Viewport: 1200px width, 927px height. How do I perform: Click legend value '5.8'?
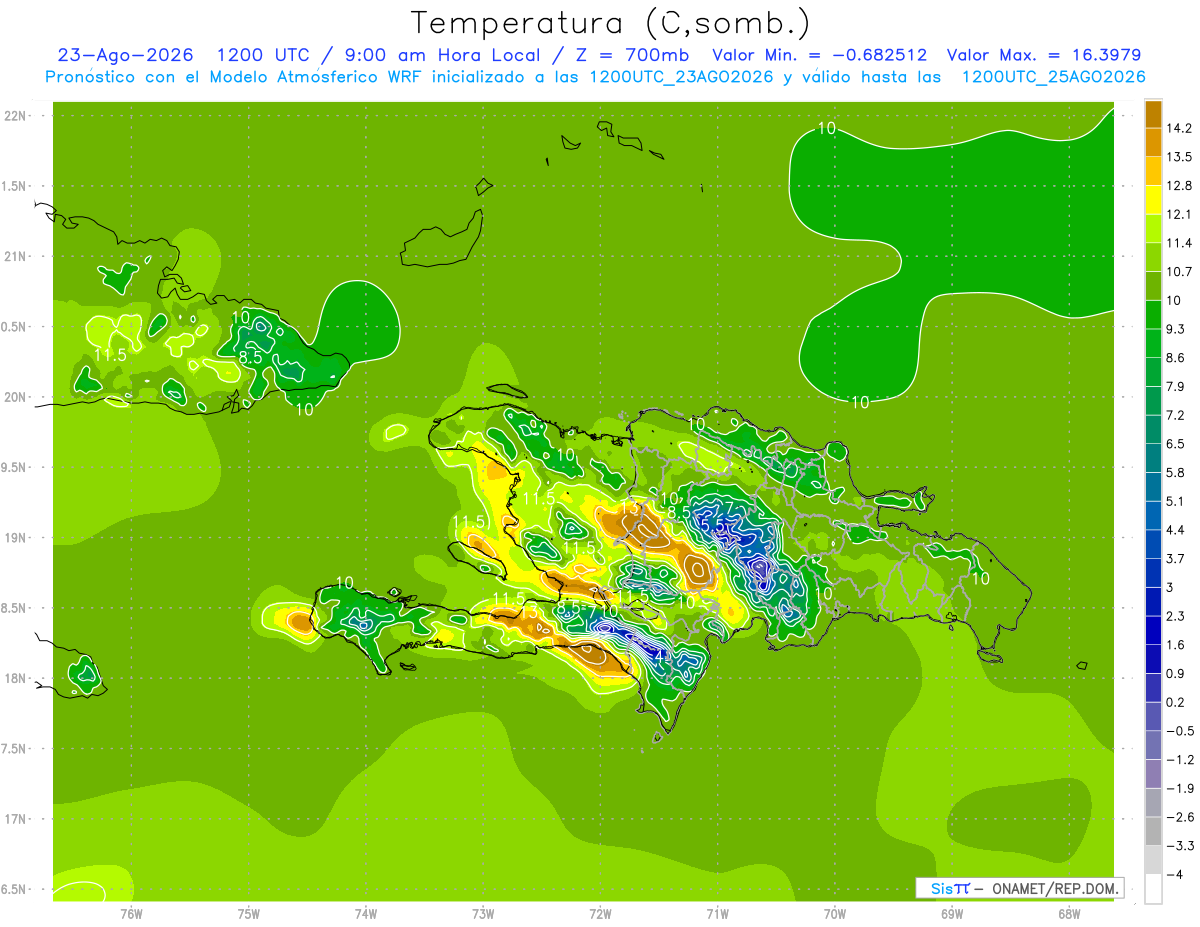coord(1175,472)
